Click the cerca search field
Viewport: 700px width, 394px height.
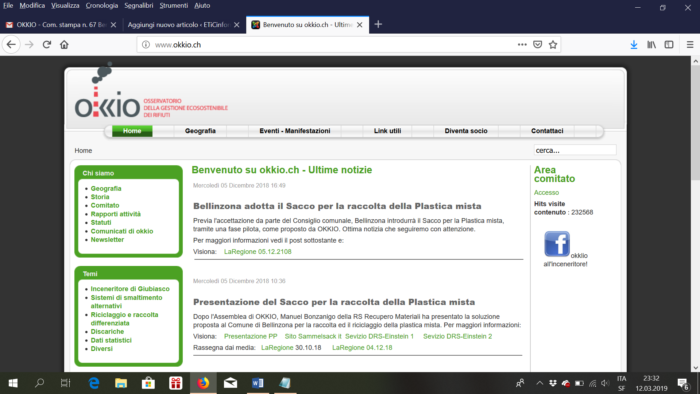point(575,150)
